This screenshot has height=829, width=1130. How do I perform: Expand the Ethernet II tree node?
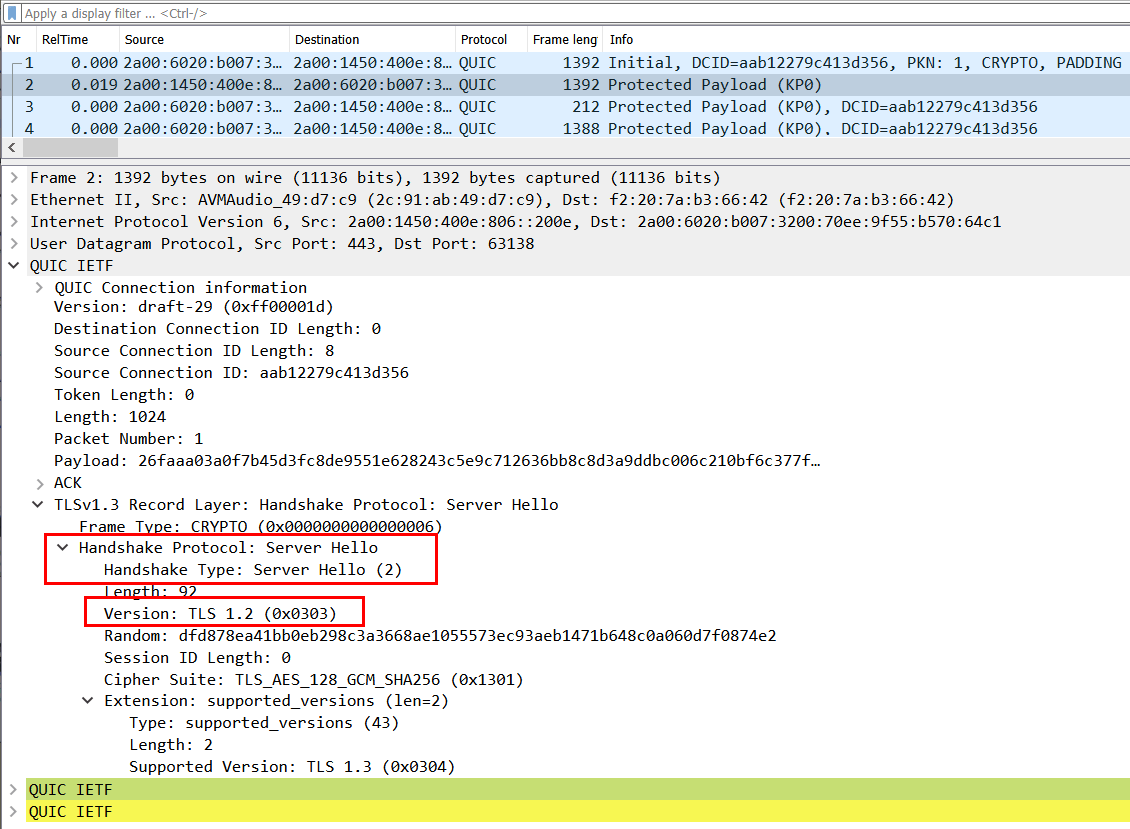pyautogui.click(x=14, y=200)
